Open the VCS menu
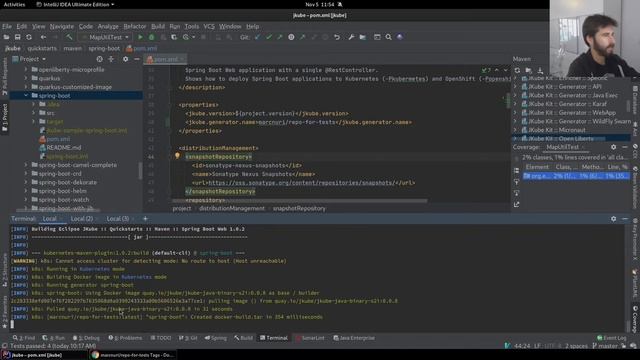640x360 pixels. click(x=209, y=27)
